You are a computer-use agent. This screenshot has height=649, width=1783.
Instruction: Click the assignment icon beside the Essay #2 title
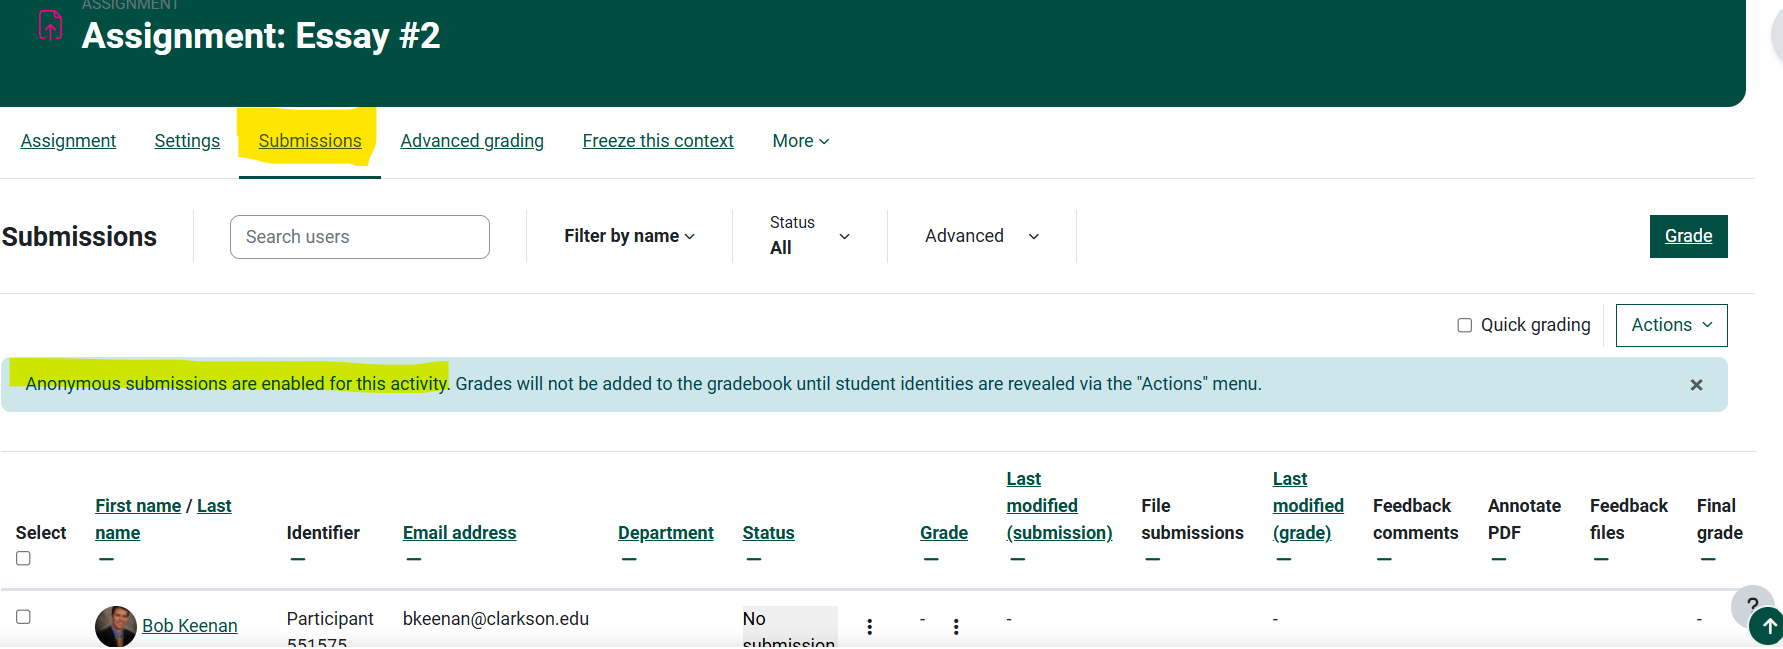[50, 26]
